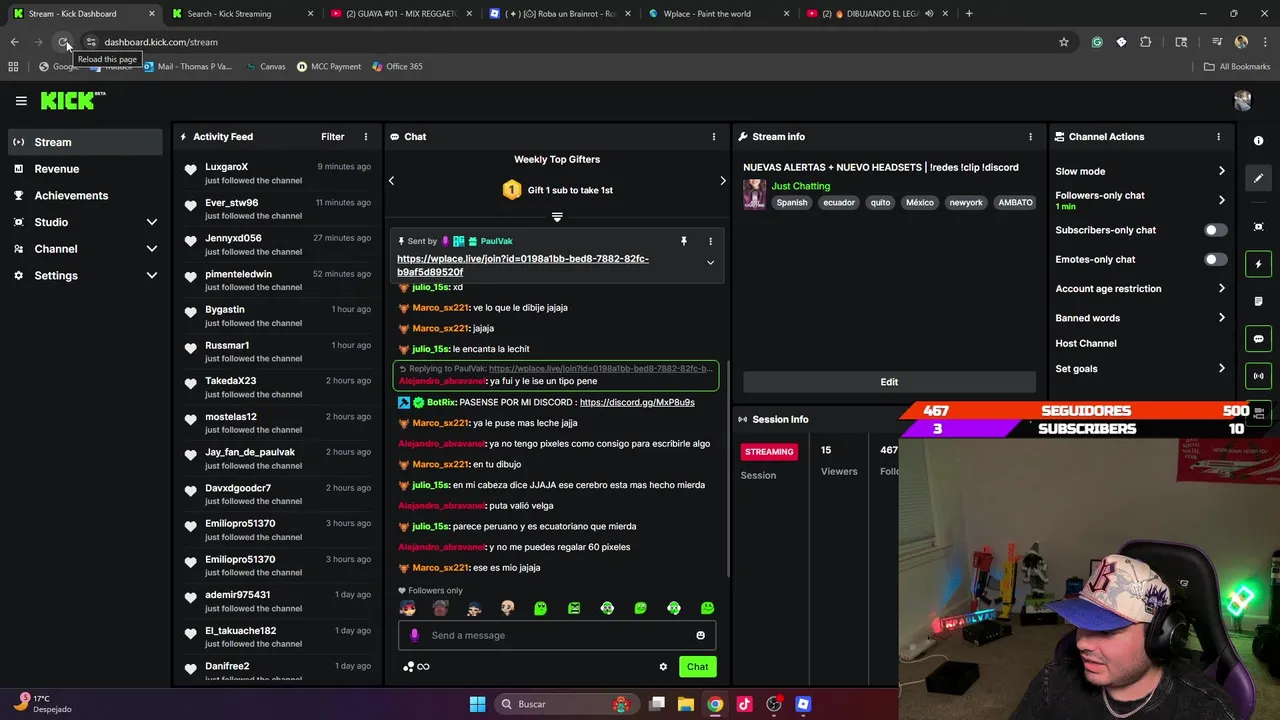The width and height of the screenshot is (1280, 720).
Task: Insert the angry green Kick emote
Action: point(574,608)
